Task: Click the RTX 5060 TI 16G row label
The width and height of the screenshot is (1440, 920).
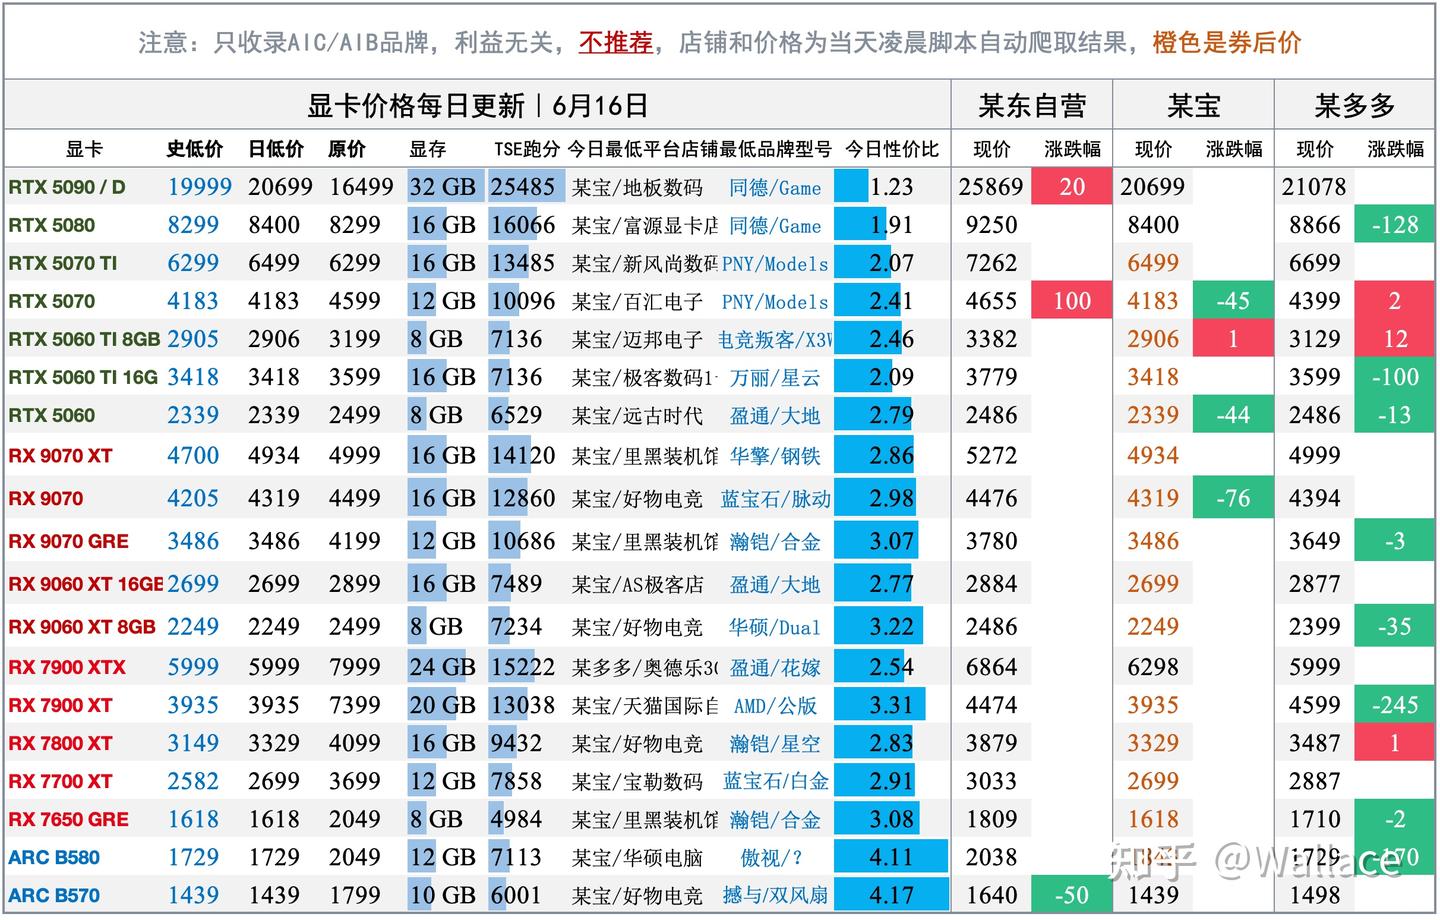Action: click(83, 377)
